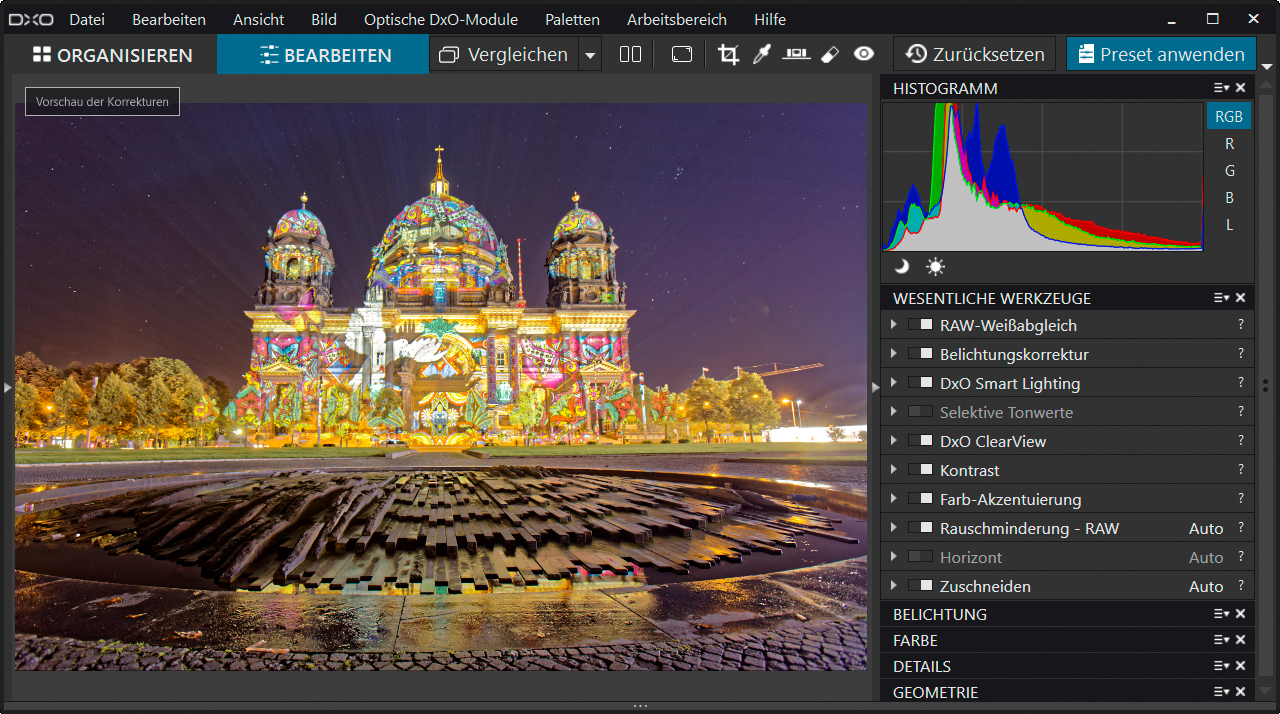Screen dimensions: 1280x714
Task: Expand the RAW-Weißabgleich section
Action: (893, 325)
